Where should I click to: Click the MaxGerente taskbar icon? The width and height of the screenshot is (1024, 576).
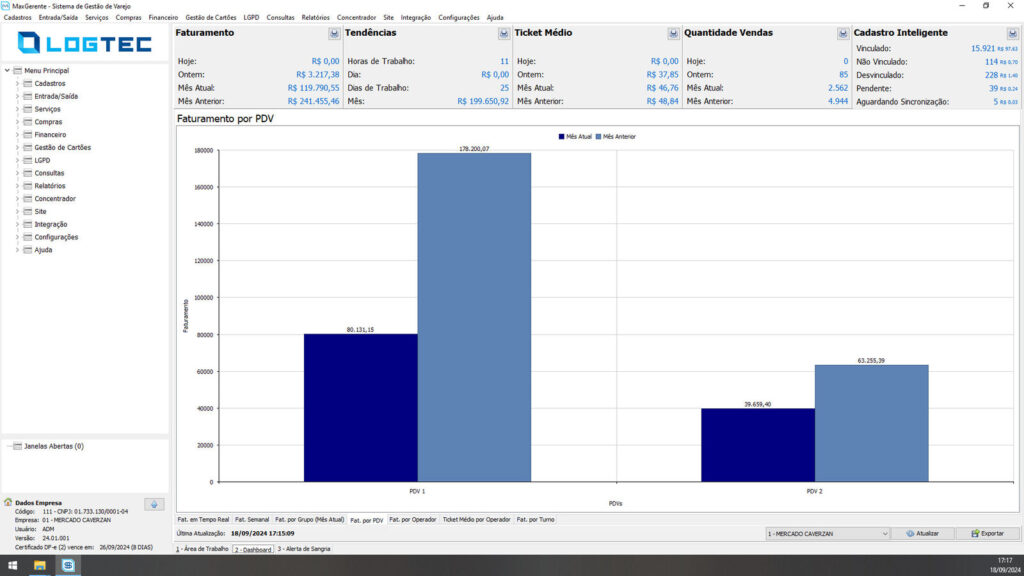(68, 566)
